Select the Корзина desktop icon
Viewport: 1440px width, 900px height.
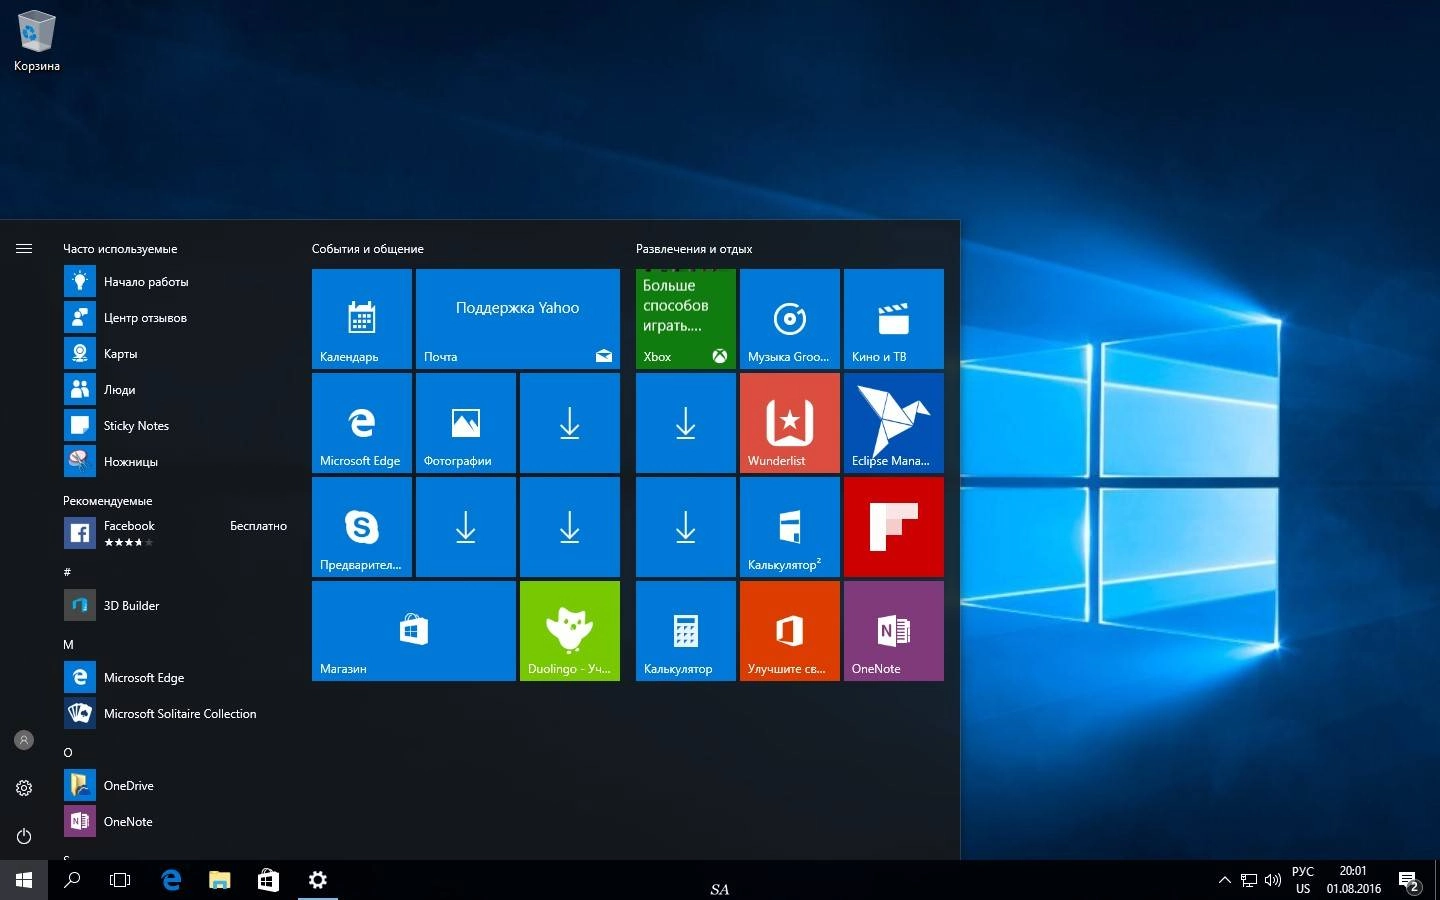(36, 42)
